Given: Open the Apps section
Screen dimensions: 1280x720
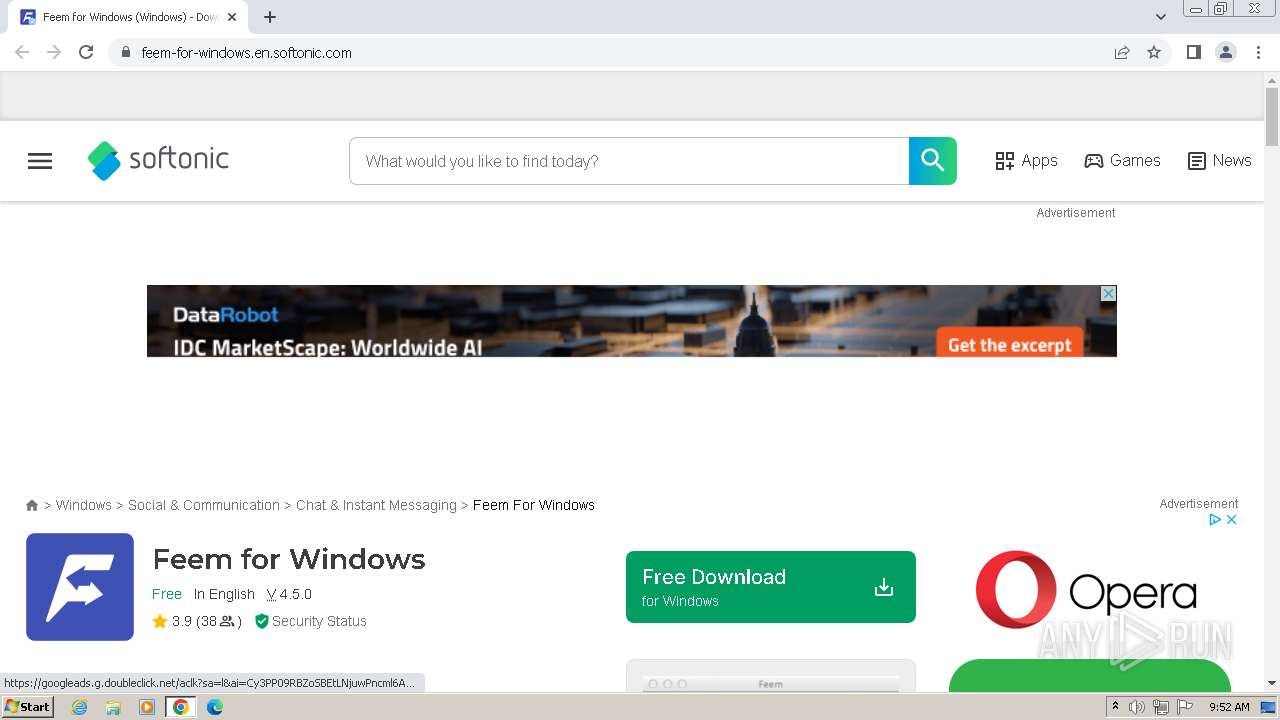Looking at the screenshot, I should point(1026,161).
